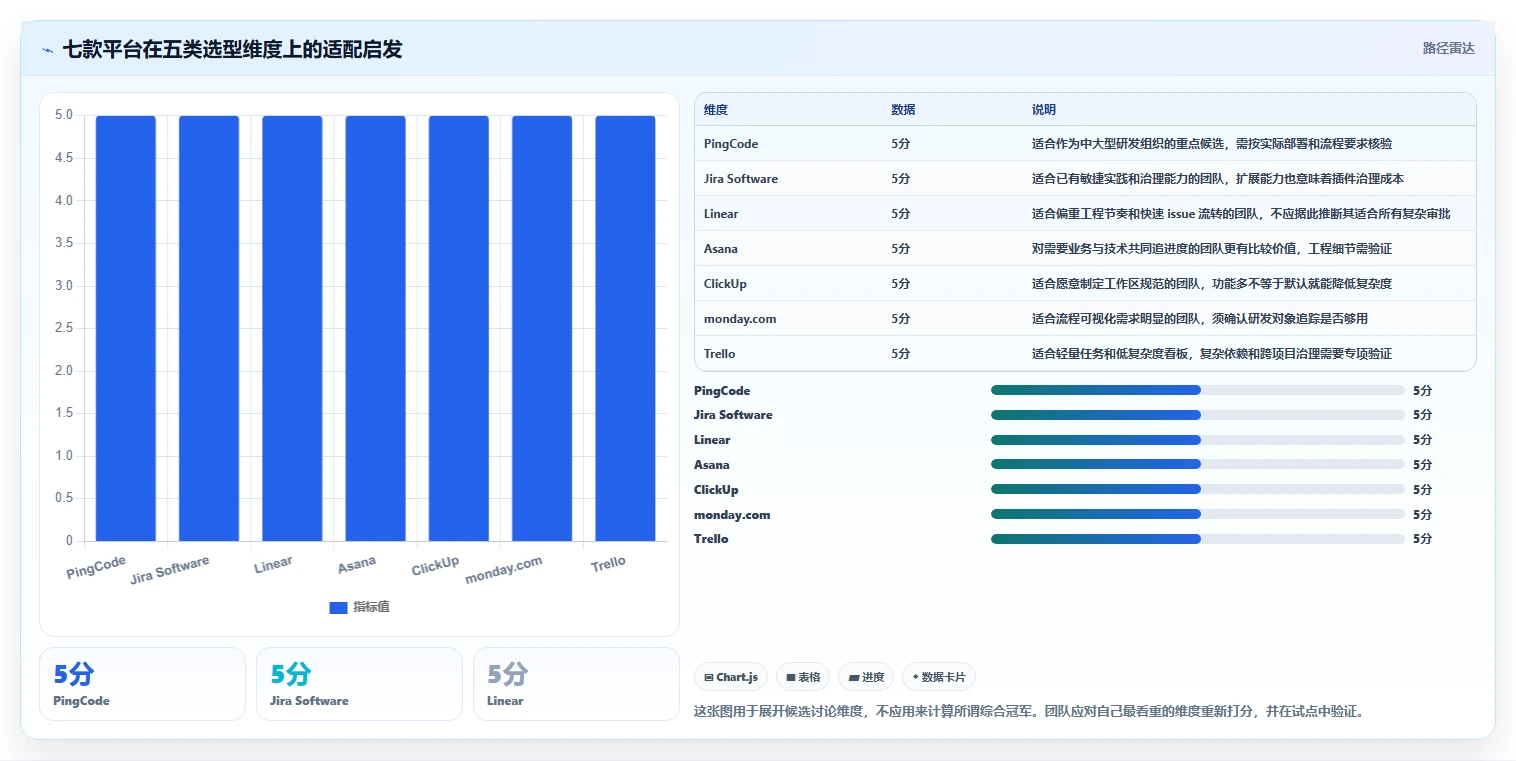Click the Trello progress bar

pos(1197,539)
